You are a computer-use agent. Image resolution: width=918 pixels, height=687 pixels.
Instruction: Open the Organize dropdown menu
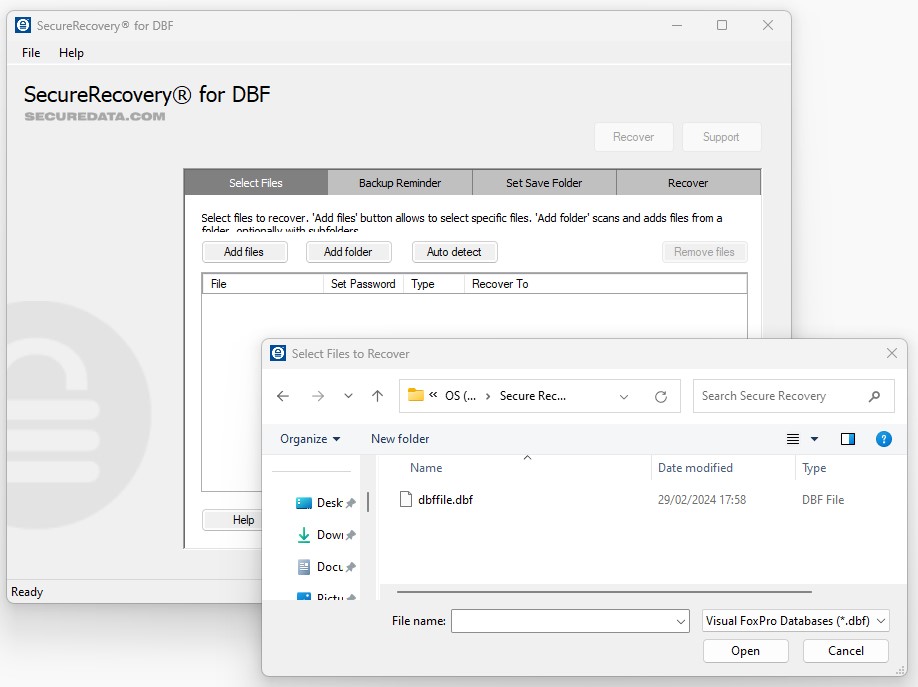pyautogui.click(x=310, y=439)
